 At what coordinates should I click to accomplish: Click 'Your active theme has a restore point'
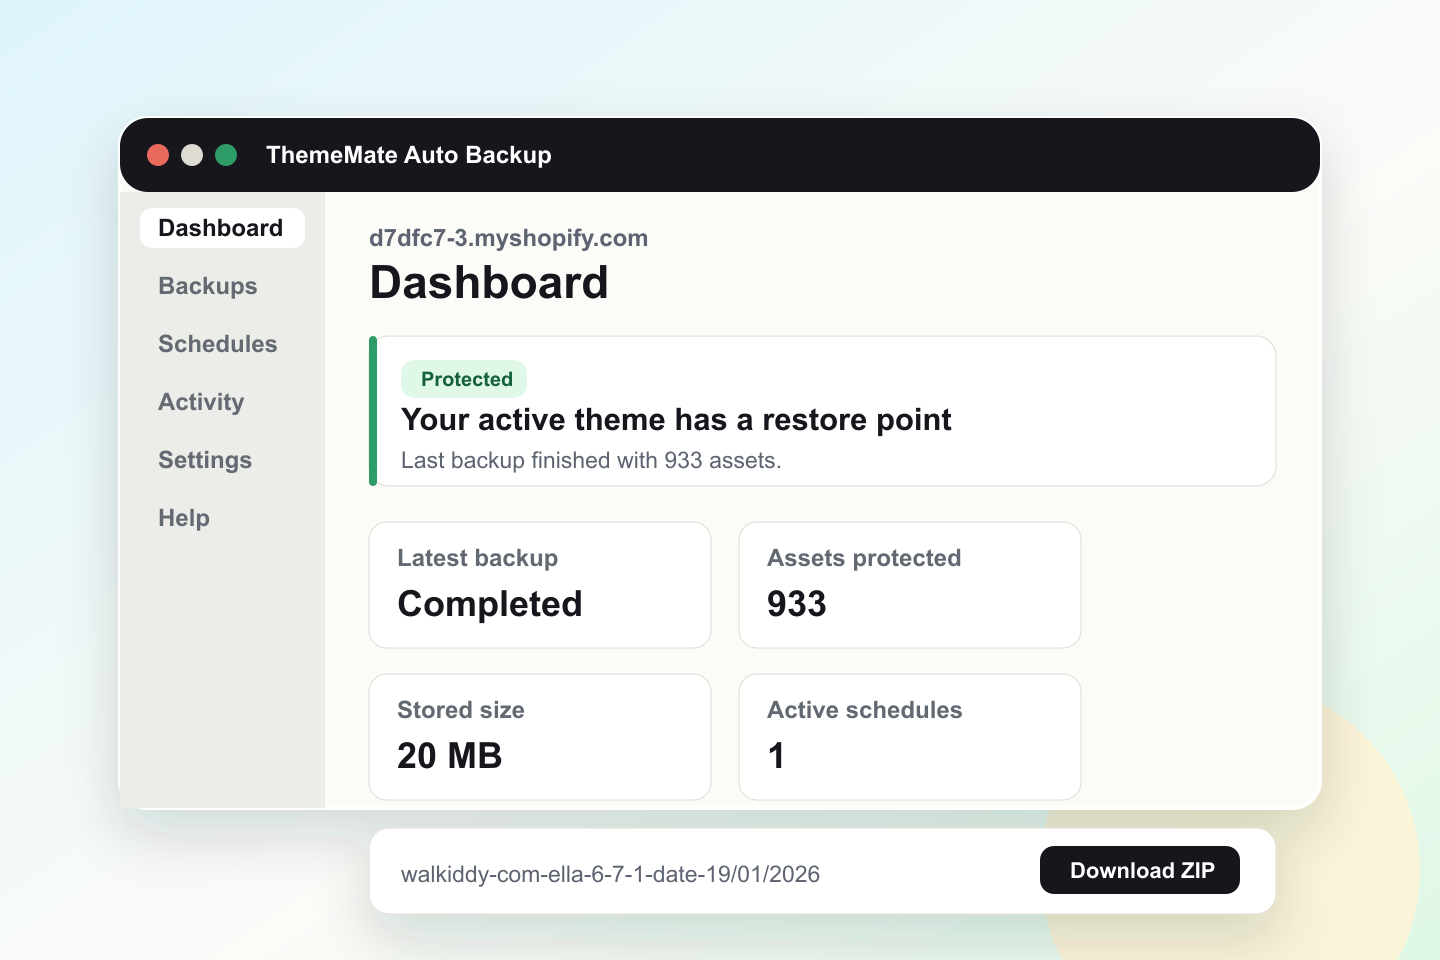(x=676, y=420)
